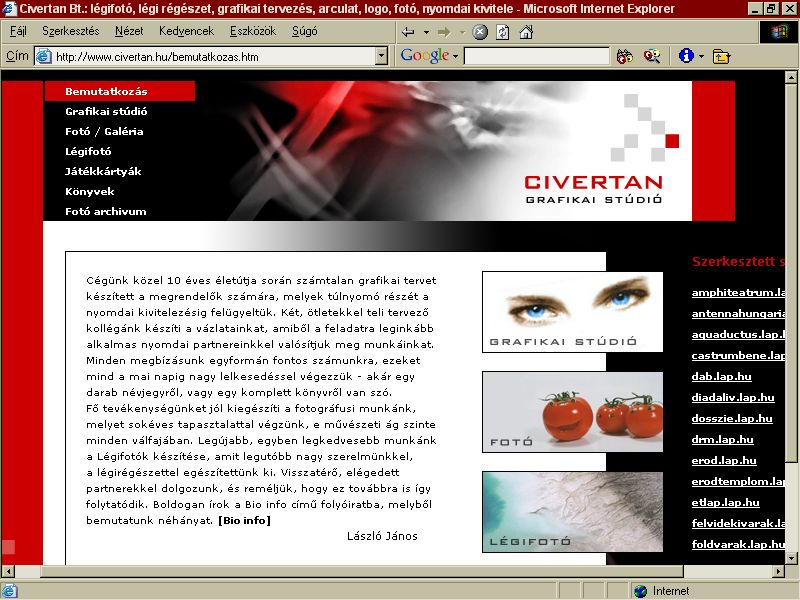Click the Forward arrow toolbar icon
This screenshot has height=600, width=800.
point(444,32)
